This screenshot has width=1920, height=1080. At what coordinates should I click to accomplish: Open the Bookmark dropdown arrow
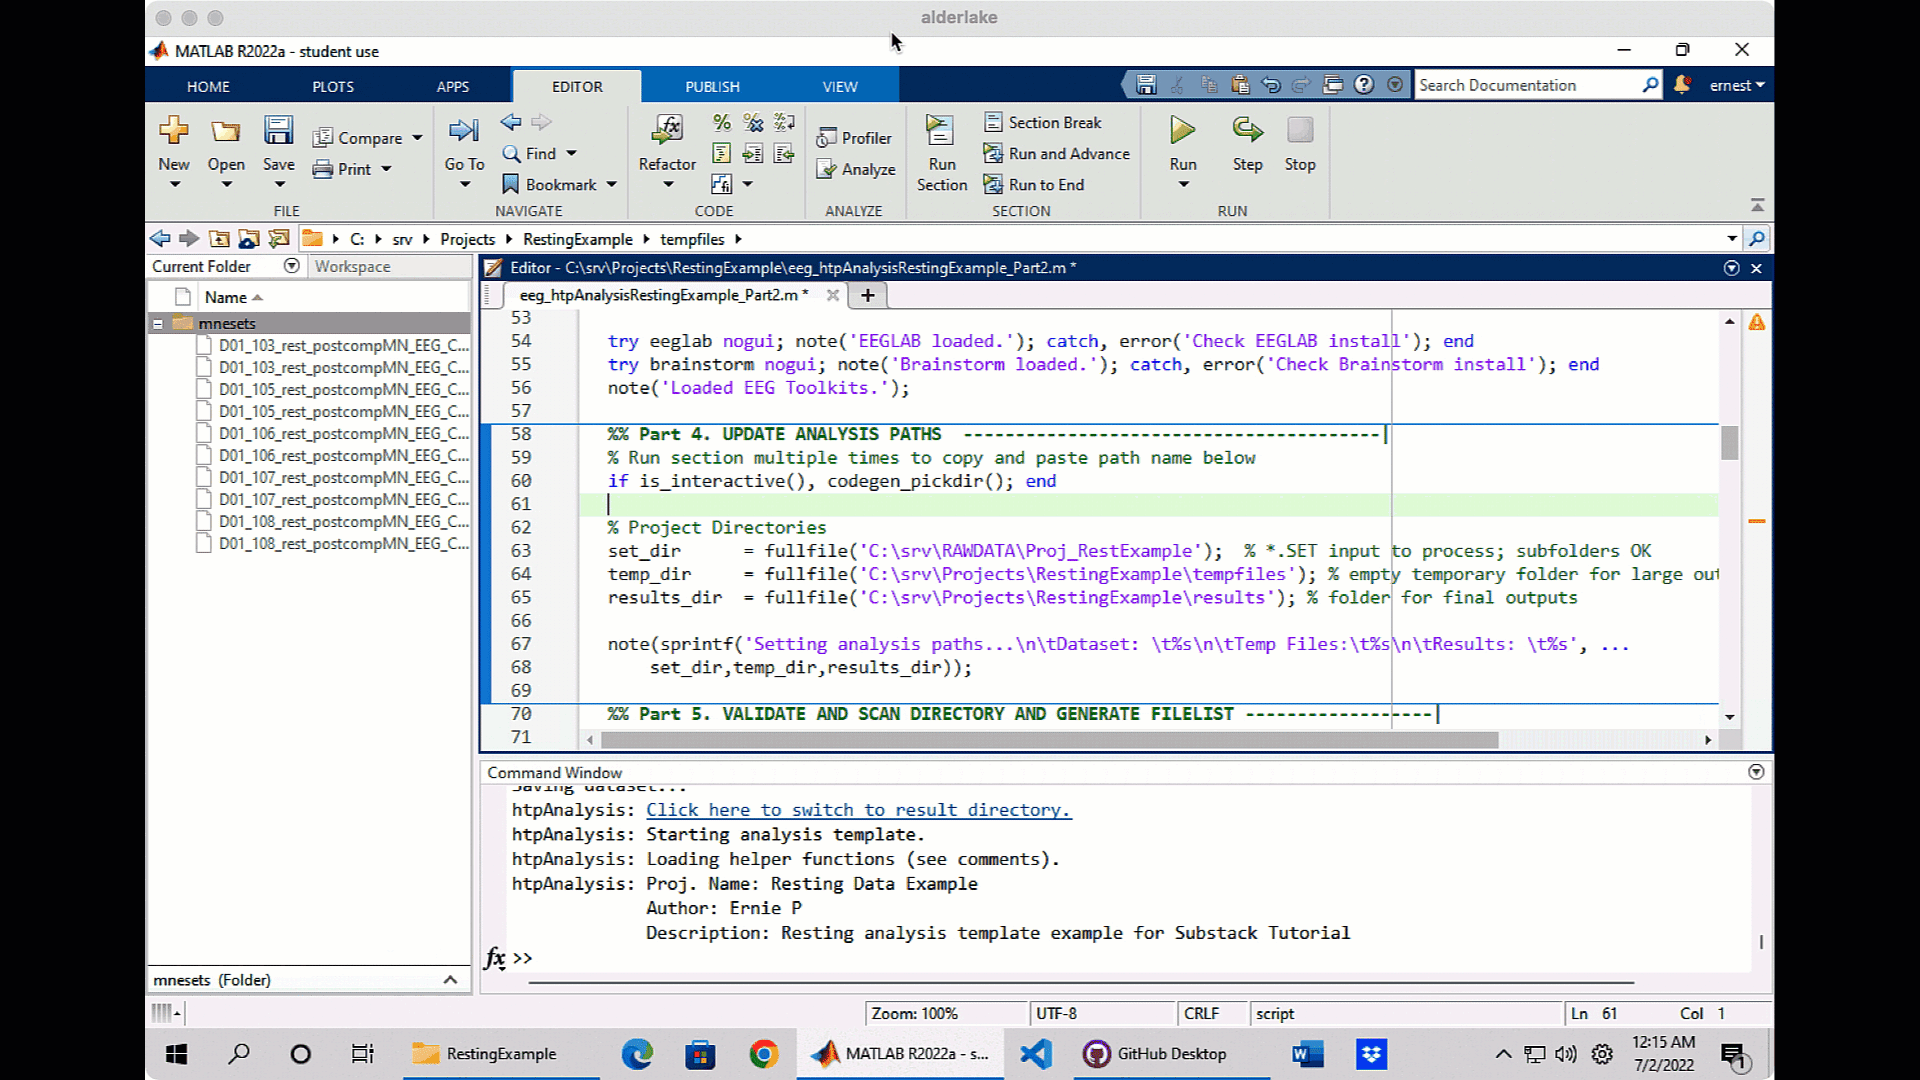click(x=612, y=185)
